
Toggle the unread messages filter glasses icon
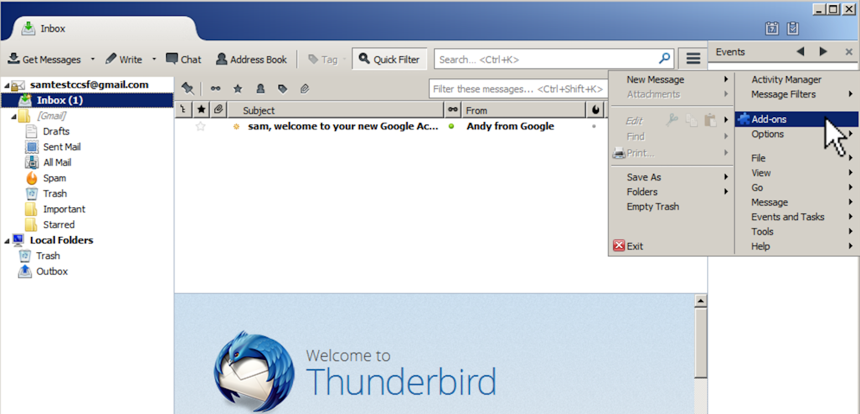(216, 88)
